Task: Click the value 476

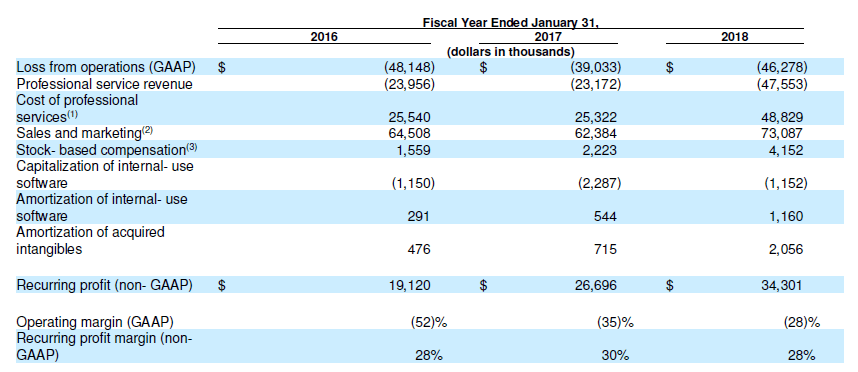Action: 420,249
